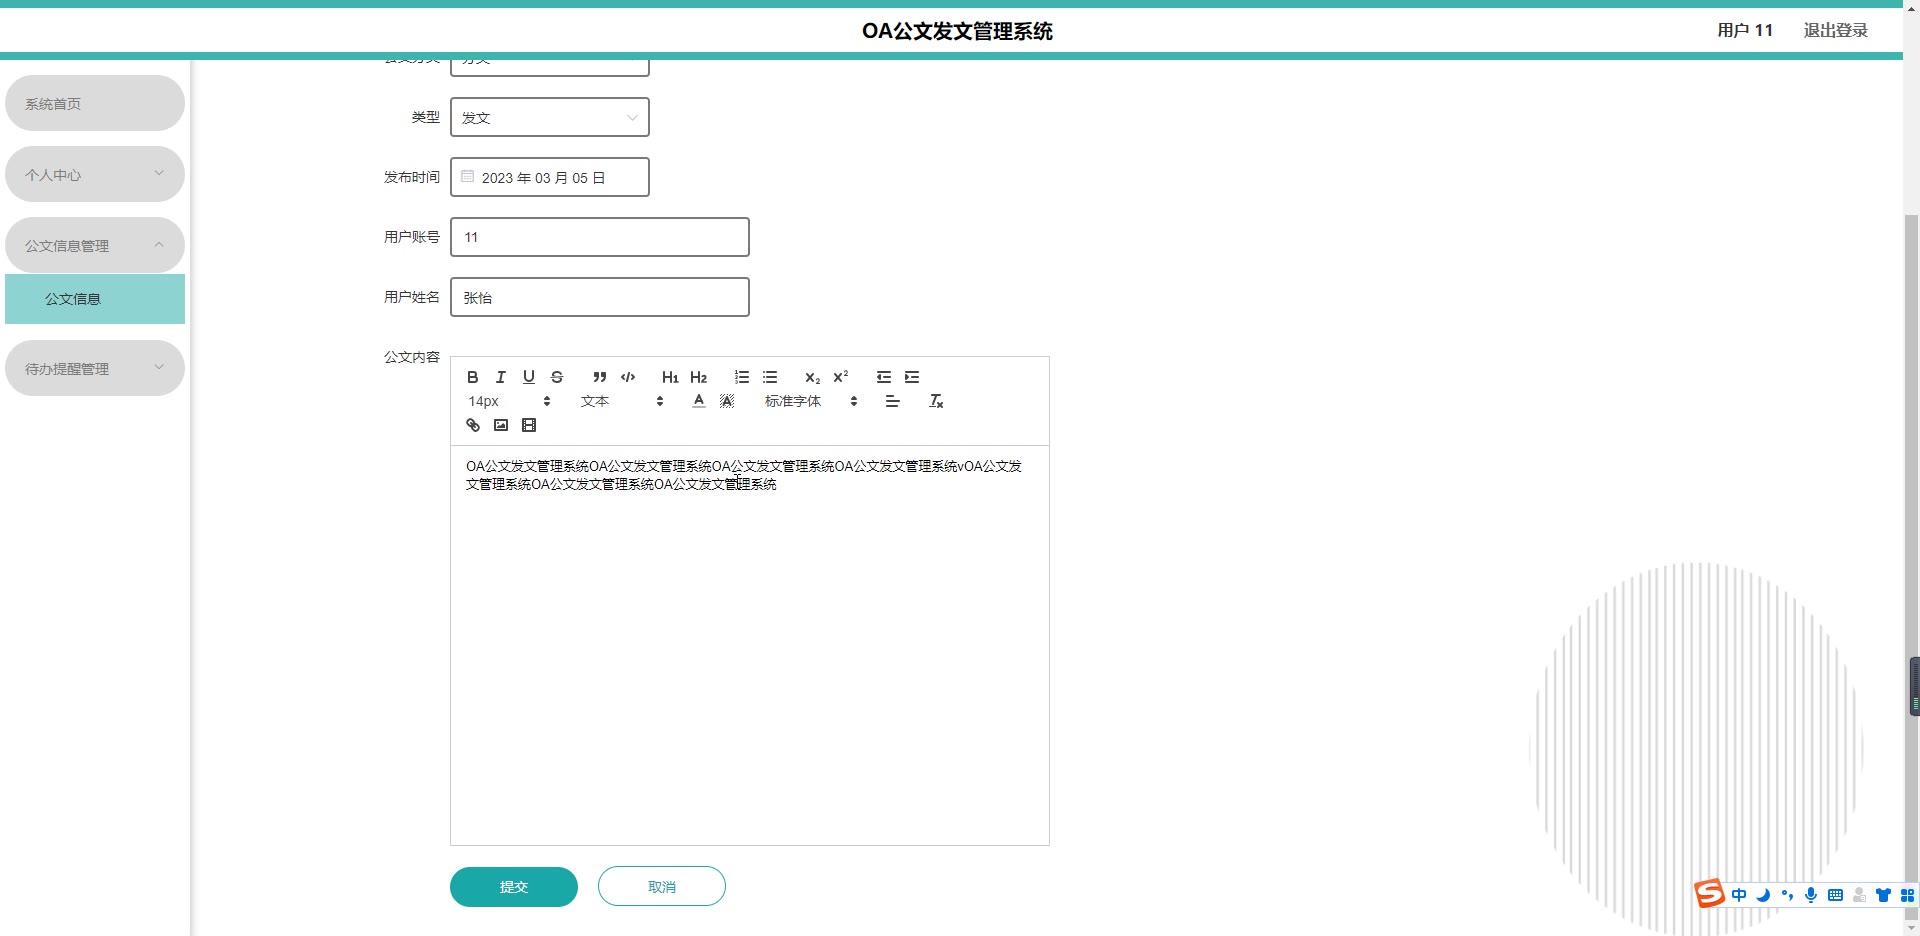
Task: Click the Sogou input method logo
Action: tap(1709, 894)
